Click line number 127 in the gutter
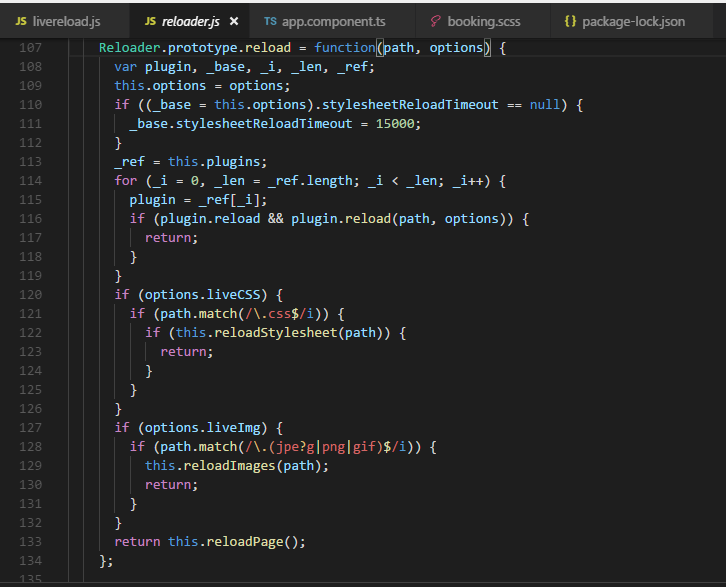726x587 pixels. click(31, 427)
